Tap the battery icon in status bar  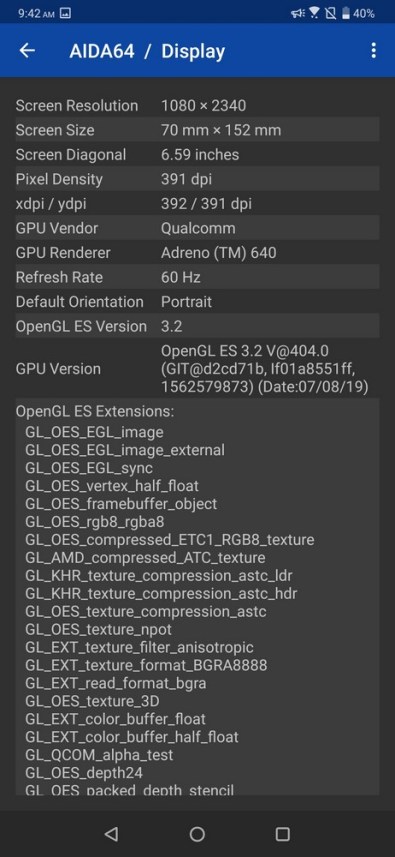tap(346, 13)
